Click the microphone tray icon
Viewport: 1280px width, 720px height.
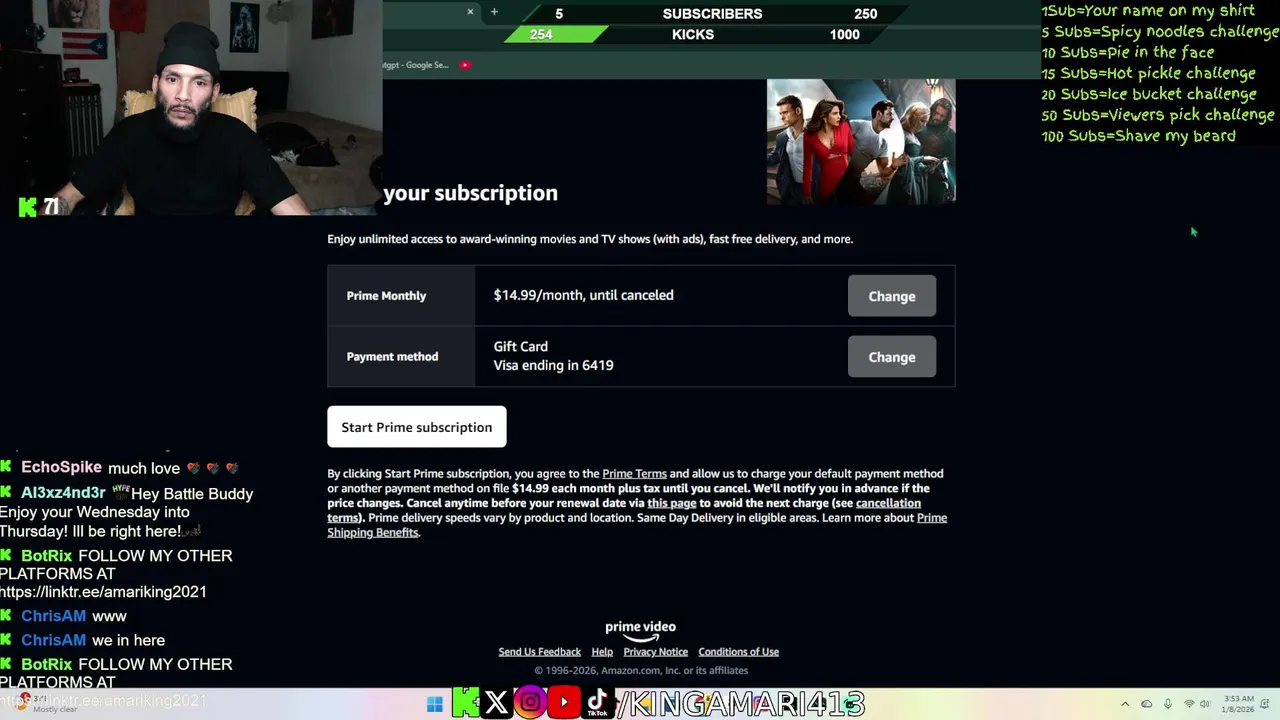click(1168, 705)
